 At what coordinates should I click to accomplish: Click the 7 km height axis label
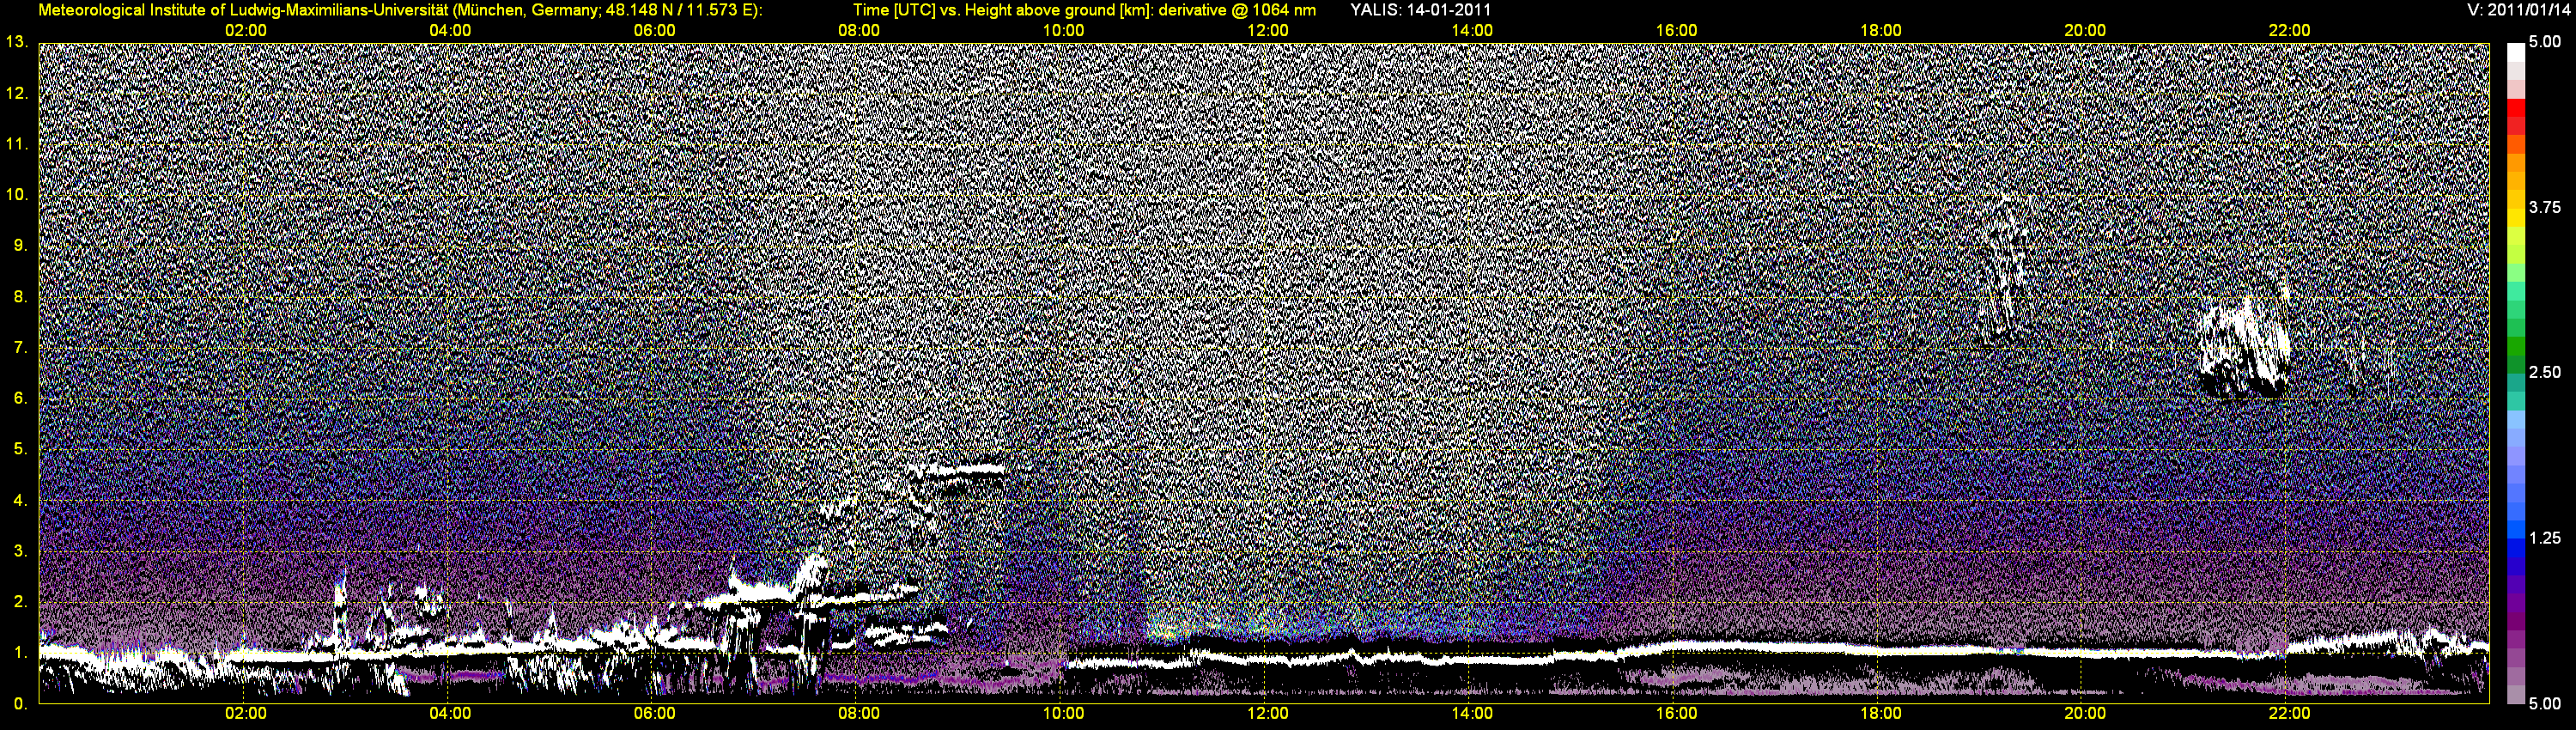coord(20,347)
